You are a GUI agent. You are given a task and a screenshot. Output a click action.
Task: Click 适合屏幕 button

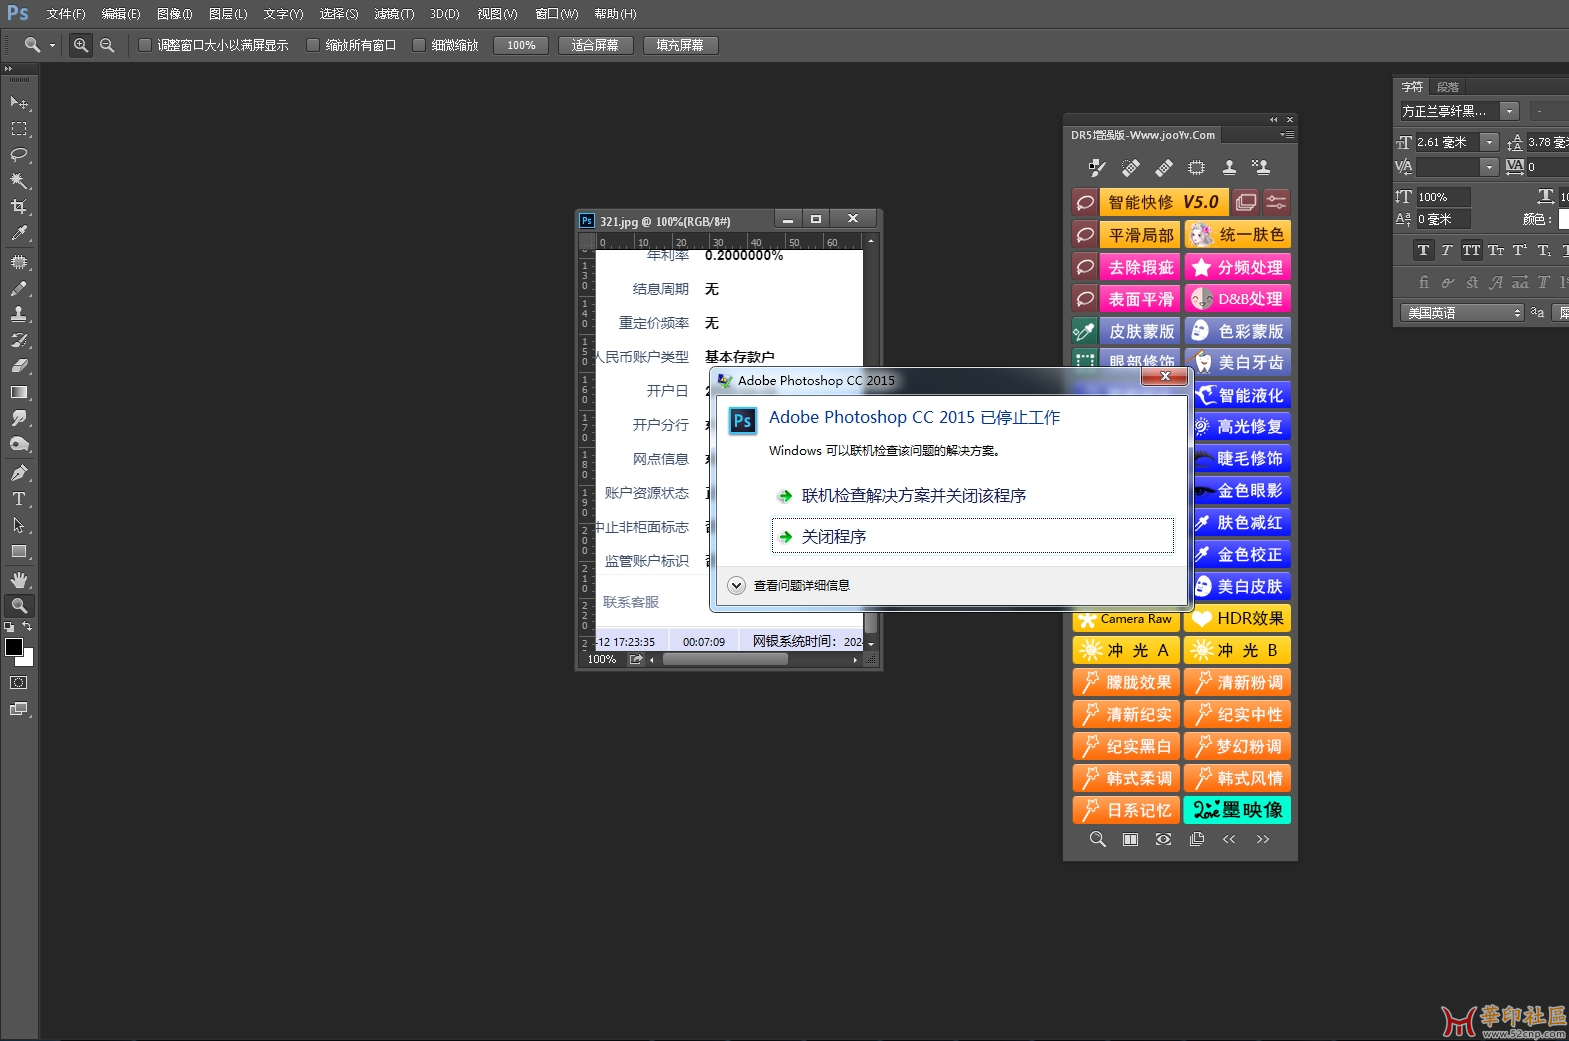(x=595, y=45)
